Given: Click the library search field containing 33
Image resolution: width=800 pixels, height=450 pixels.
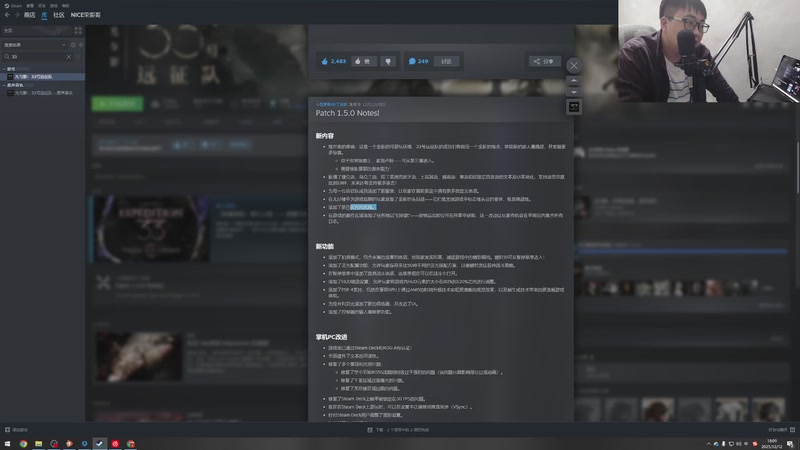Looking at the screenshot, I should coord(37,57).
